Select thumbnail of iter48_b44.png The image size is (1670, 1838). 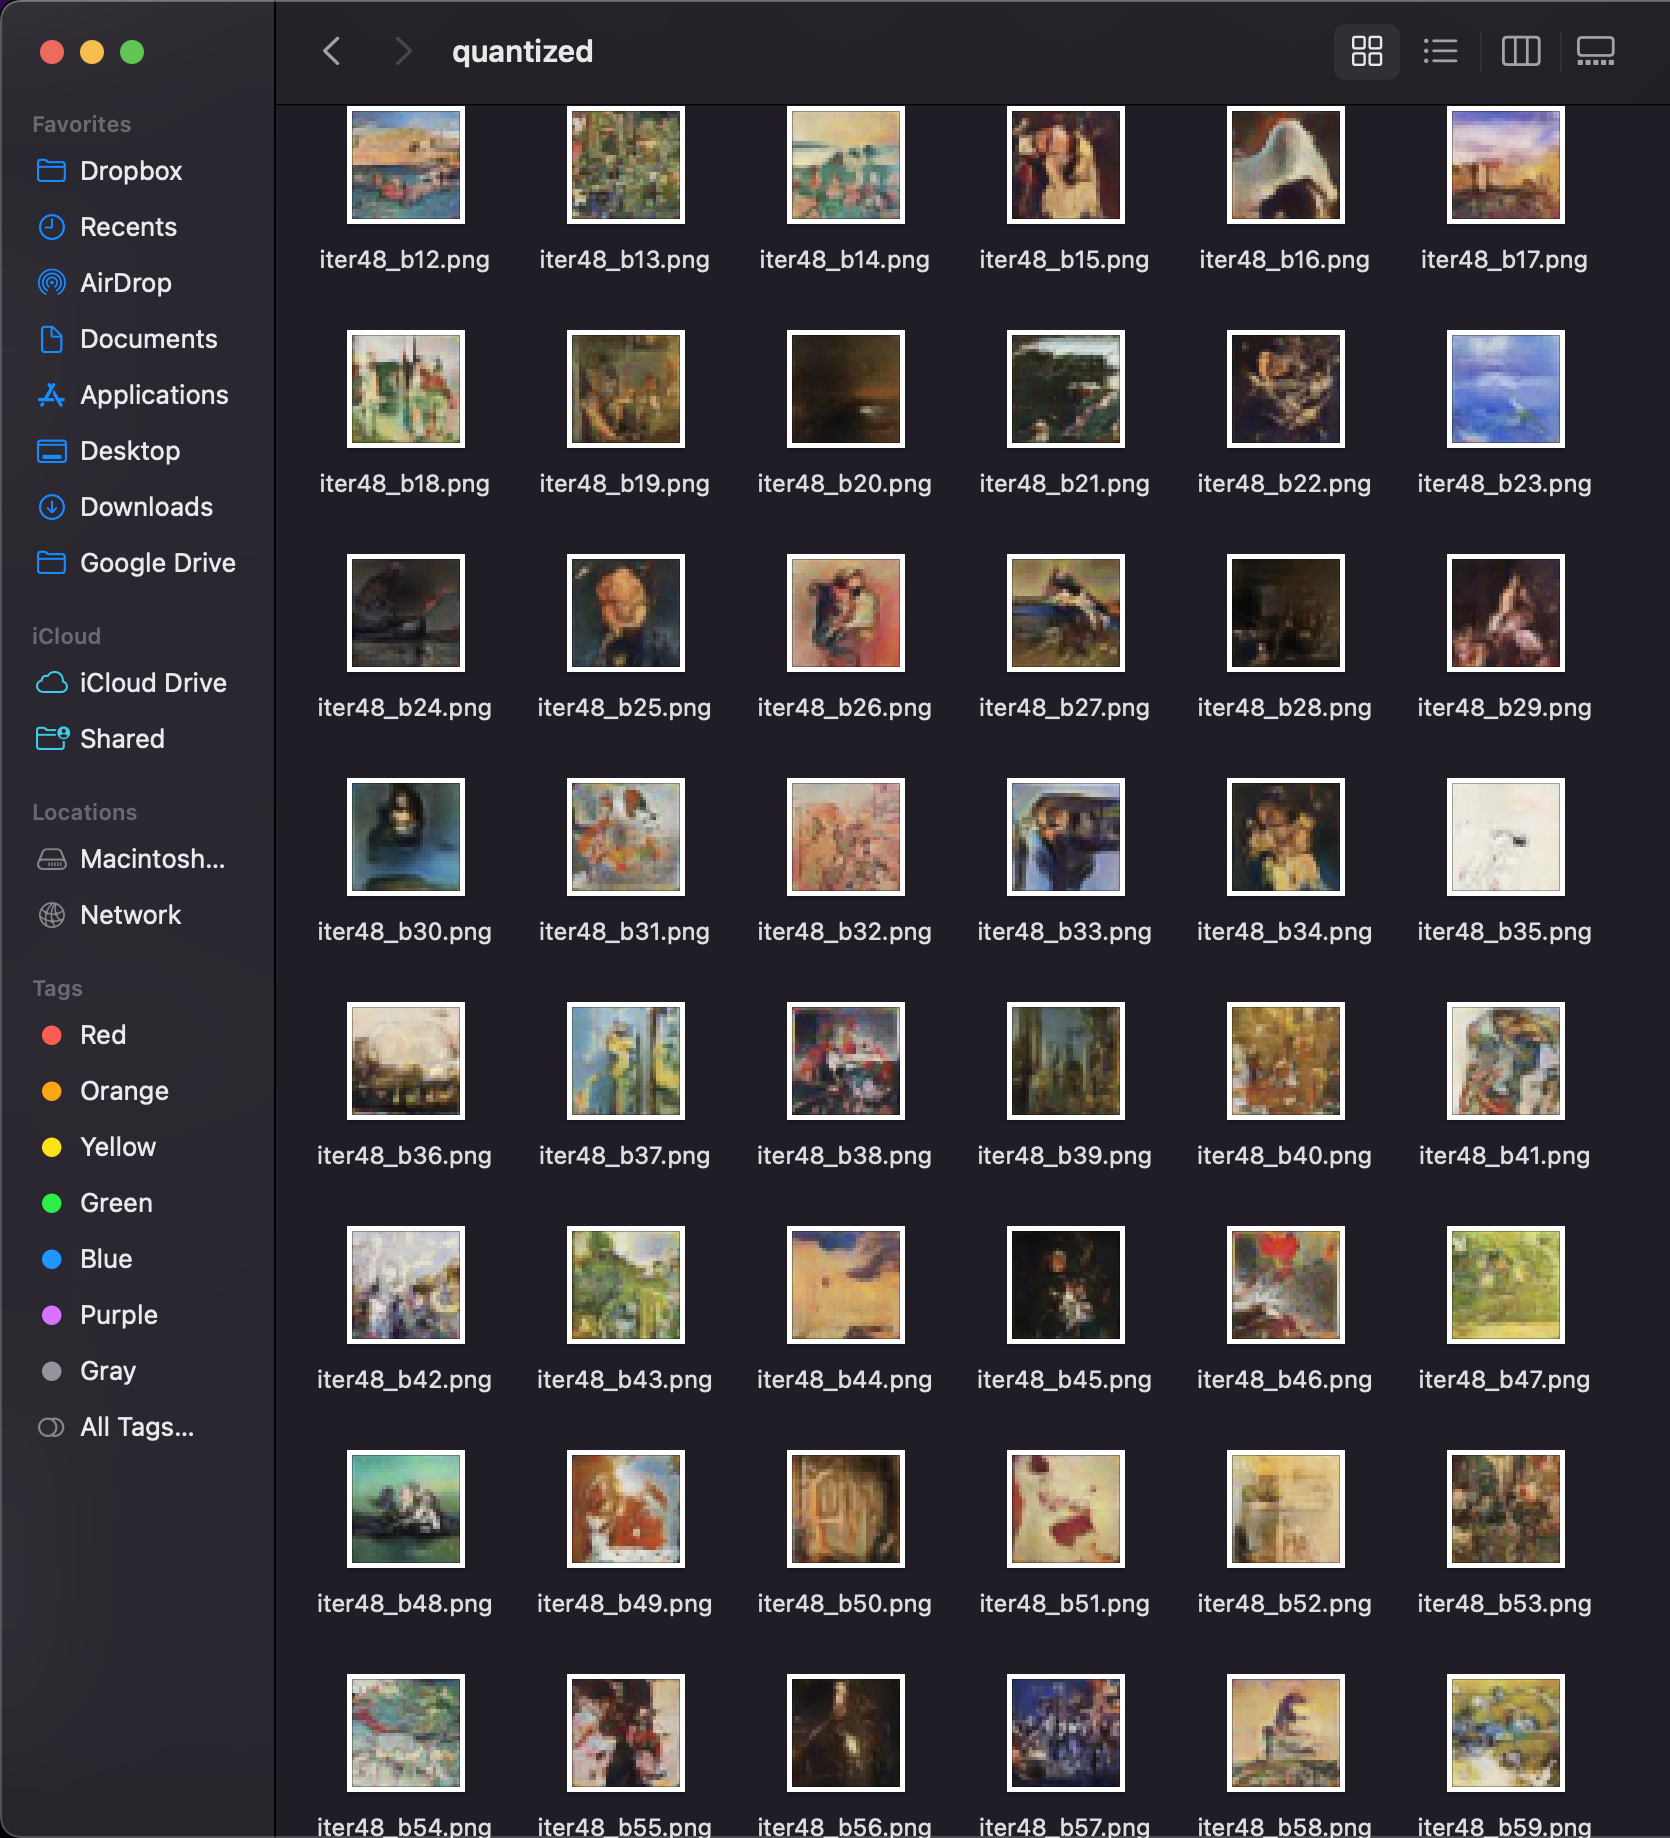coord(846,1285)
